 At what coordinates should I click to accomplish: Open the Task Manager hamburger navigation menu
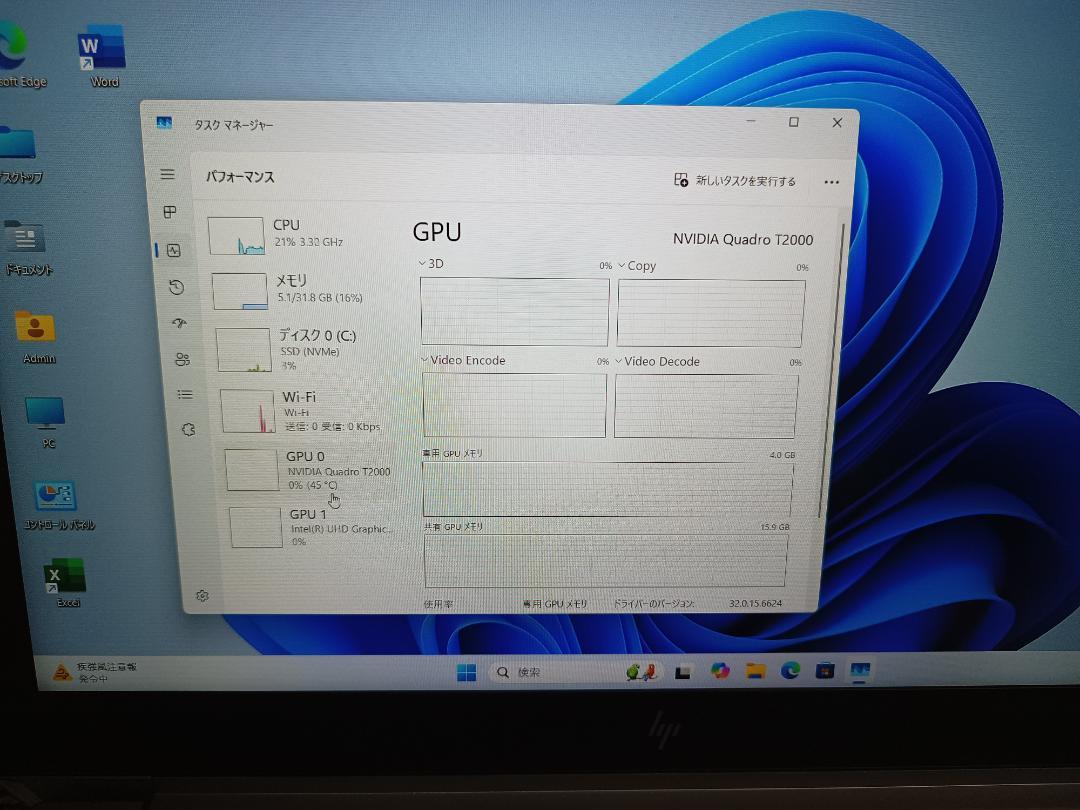coord(167,174)
